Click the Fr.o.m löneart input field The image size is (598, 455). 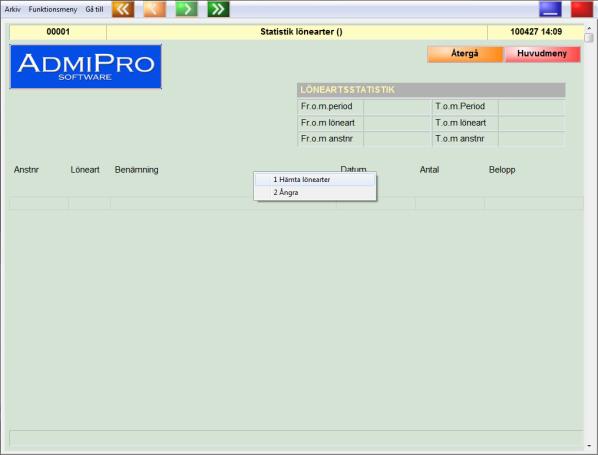coord(397,123)
